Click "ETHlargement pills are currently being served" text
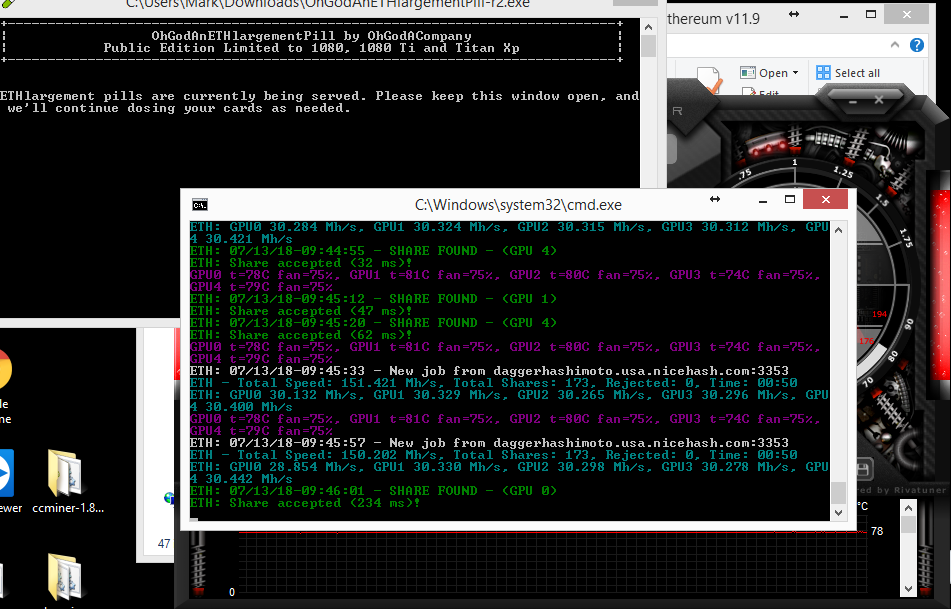Viewport: 951px width, 609px height. (319, 96)
